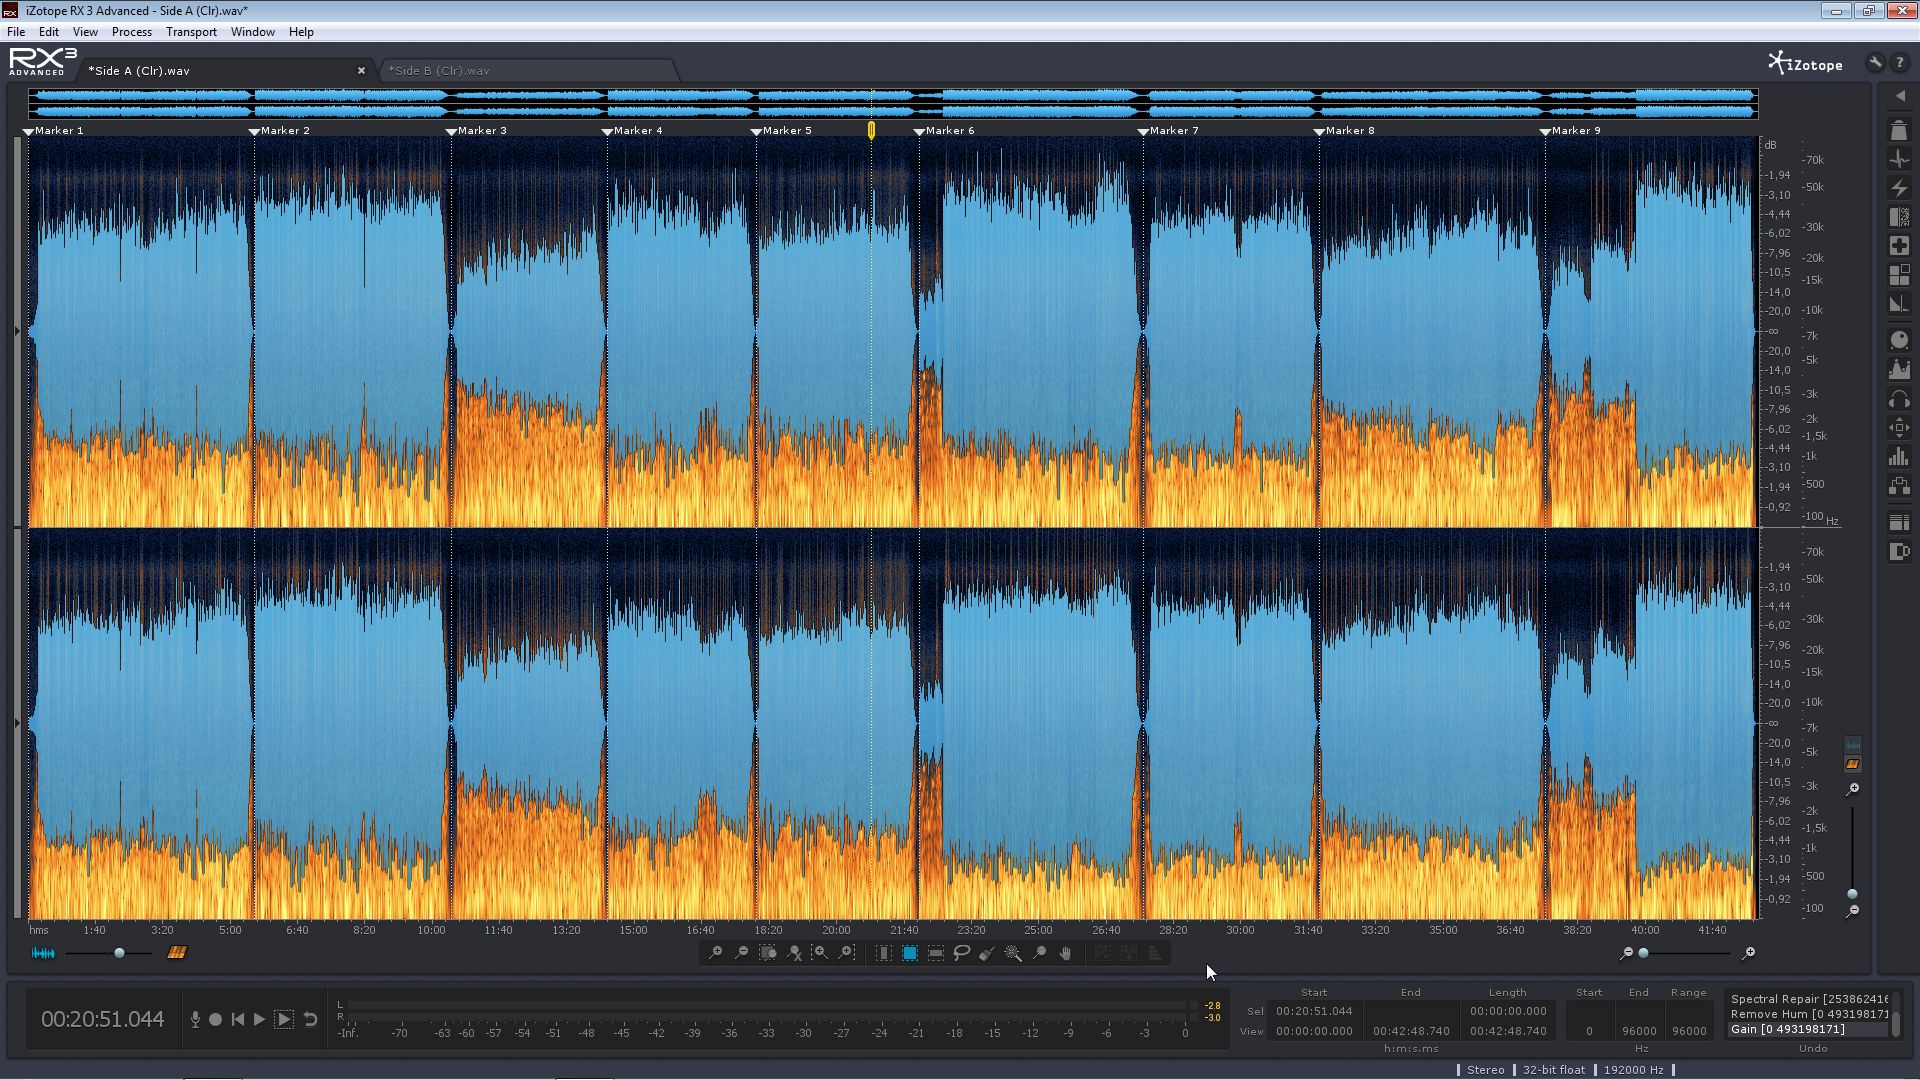Select the lasso selection tool
Screen dimensions: 1920x1080
(x=962, y=953)
